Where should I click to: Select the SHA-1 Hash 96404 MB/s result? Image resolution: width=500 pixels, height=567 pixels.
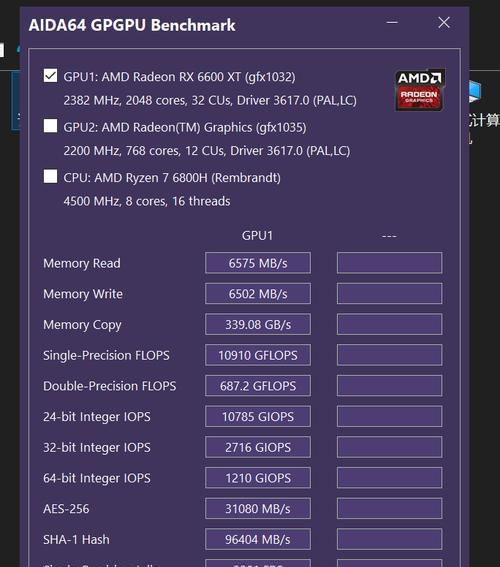[x=258, y=540]
